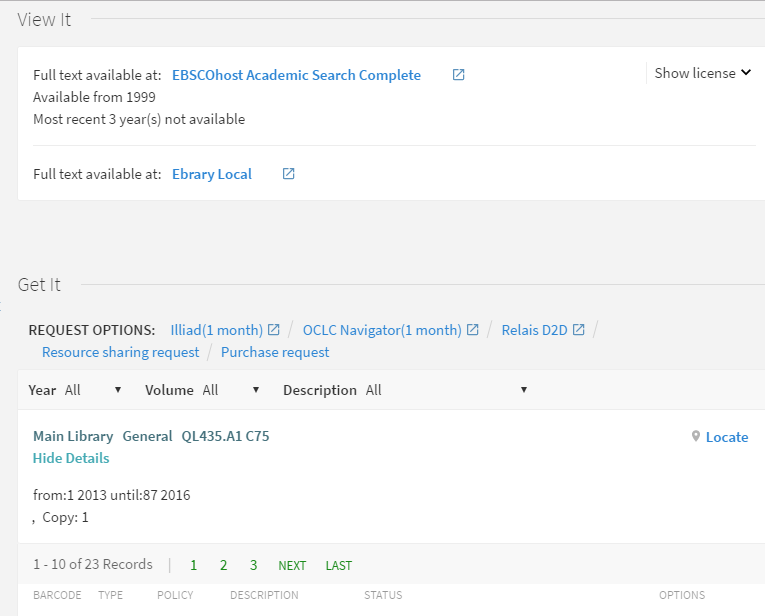Go to page 3 of records
The image size is (765, 616).
(x=253, y=565)
